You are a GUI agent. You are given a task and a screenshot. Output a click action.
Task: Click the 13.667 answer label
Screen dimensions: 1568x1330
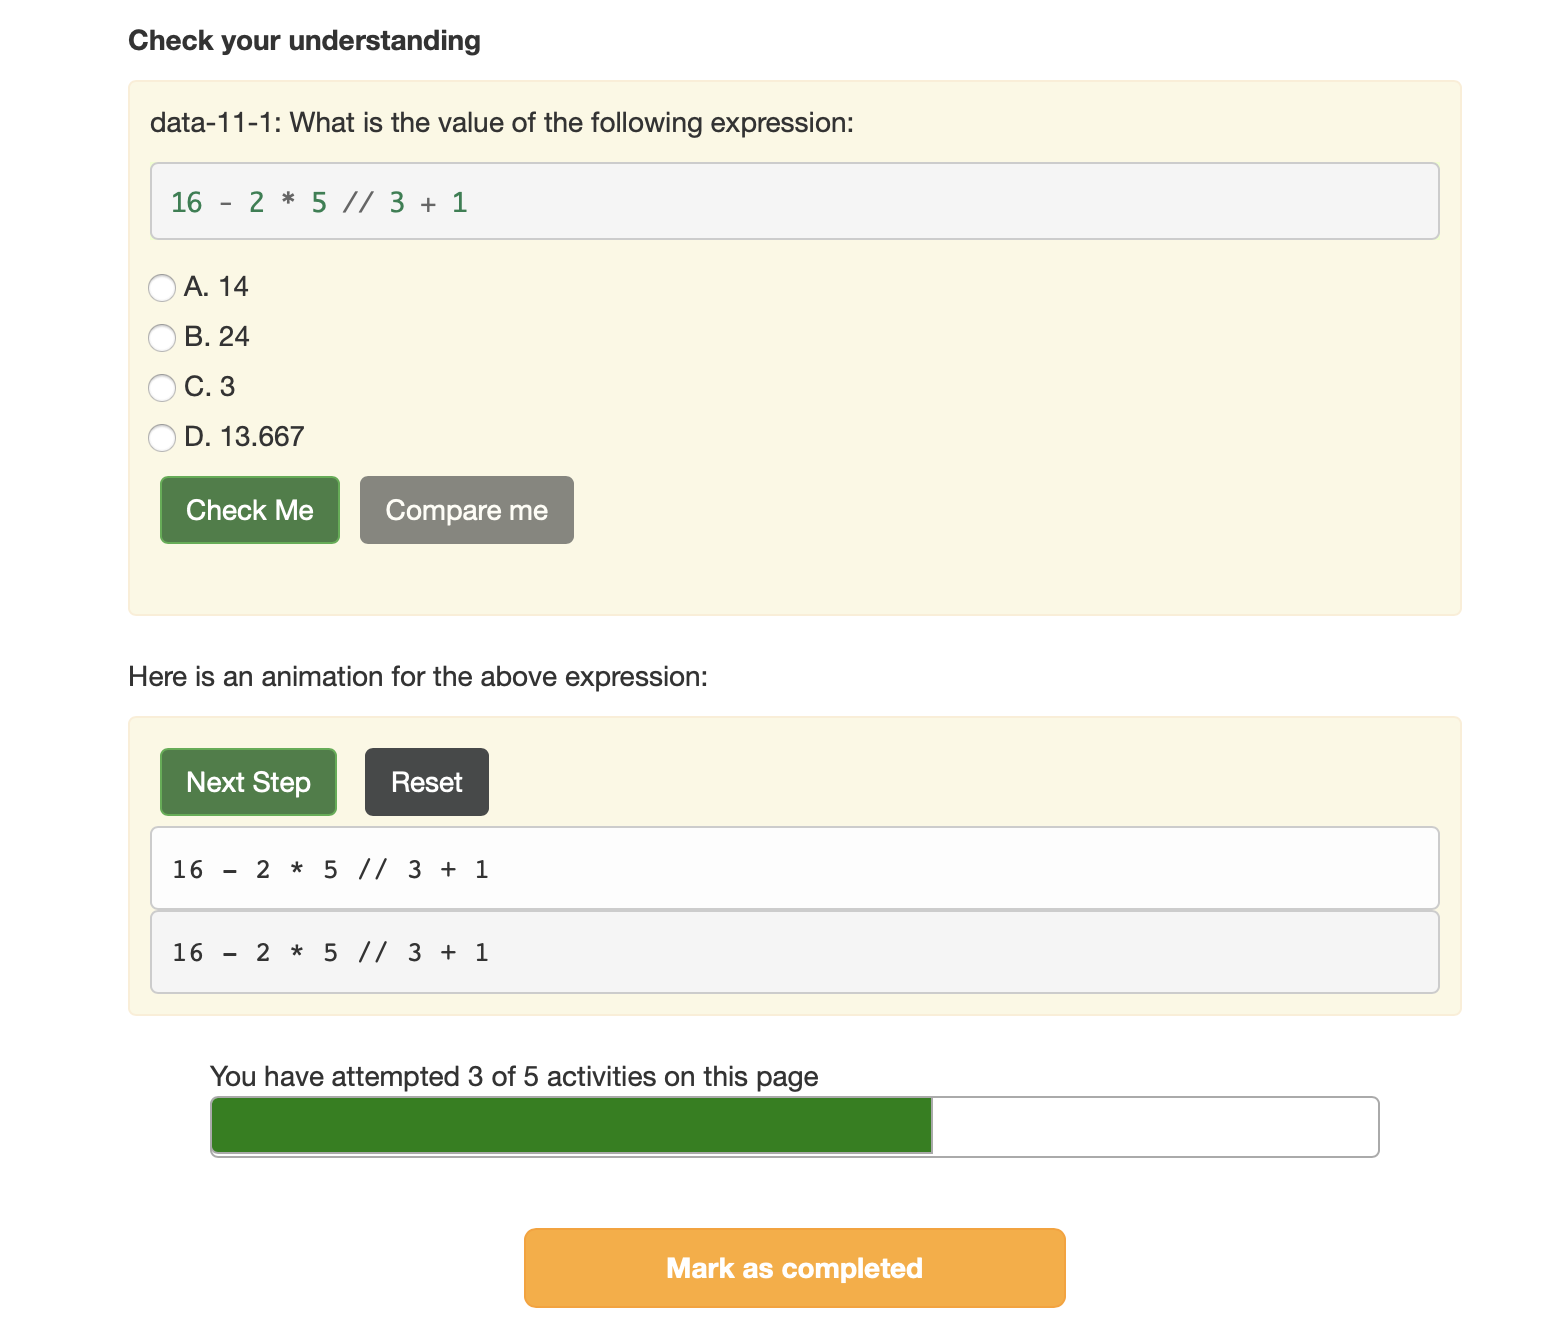pos(244,437)
